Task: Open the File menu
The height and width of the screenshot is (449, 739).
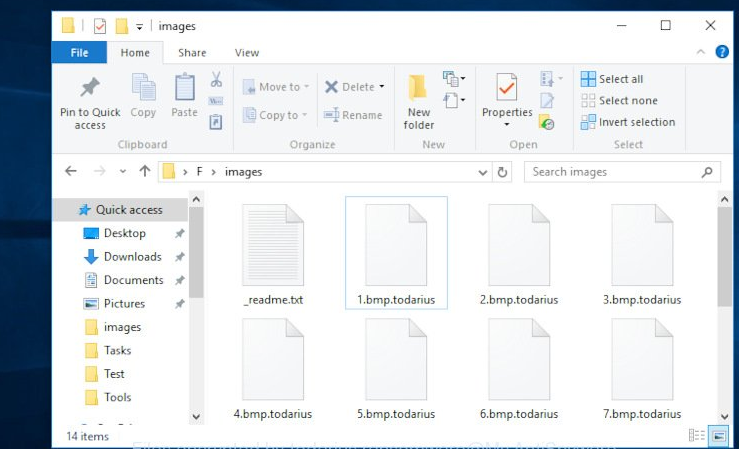Action: (x=80, y=53)
